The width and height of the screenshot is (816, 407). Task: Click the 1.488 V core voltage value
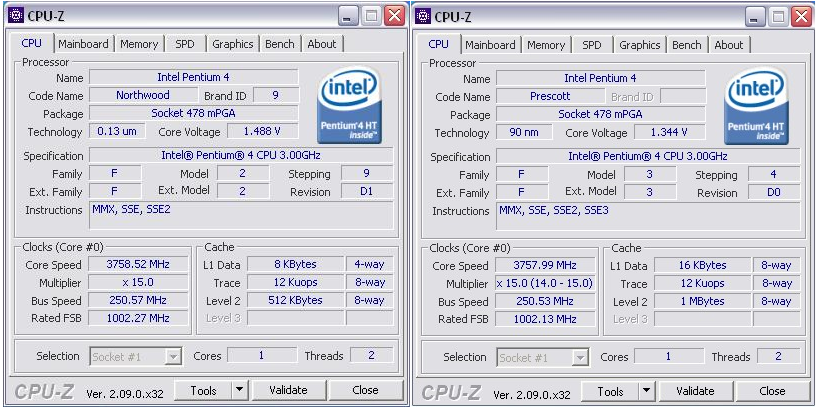click(263, 132)
